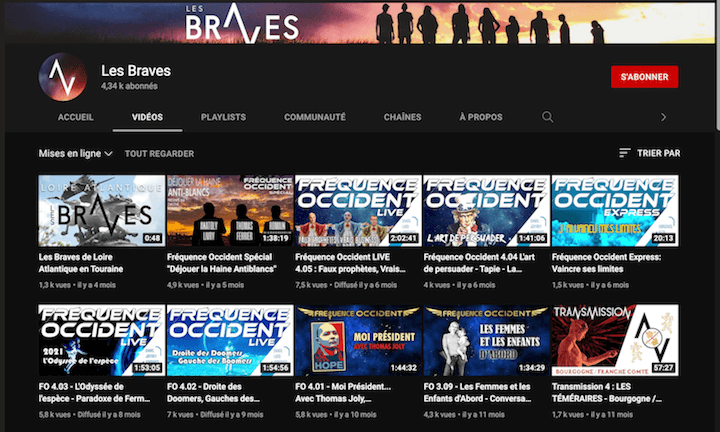Click the 7,5 k vues Diffusé il y a 6 mois text
Screen dimensions: 720x432
(x=346, y=285)
